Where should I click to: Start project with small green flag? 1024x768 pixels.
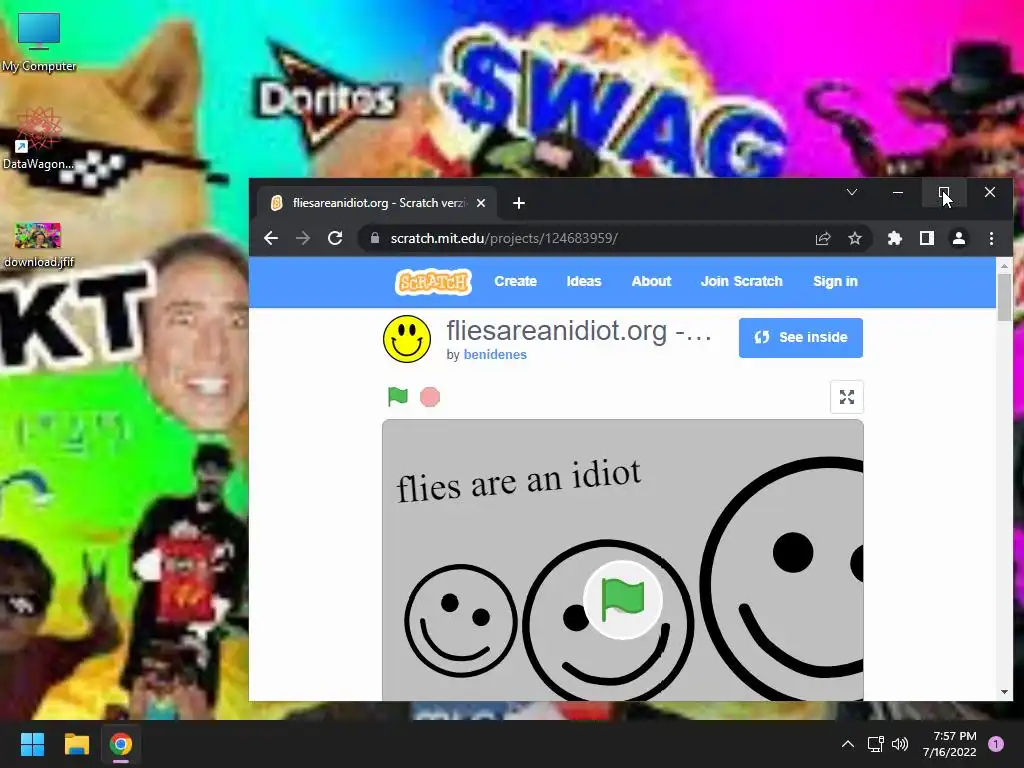pyautogui.click(x=398, y=396)
